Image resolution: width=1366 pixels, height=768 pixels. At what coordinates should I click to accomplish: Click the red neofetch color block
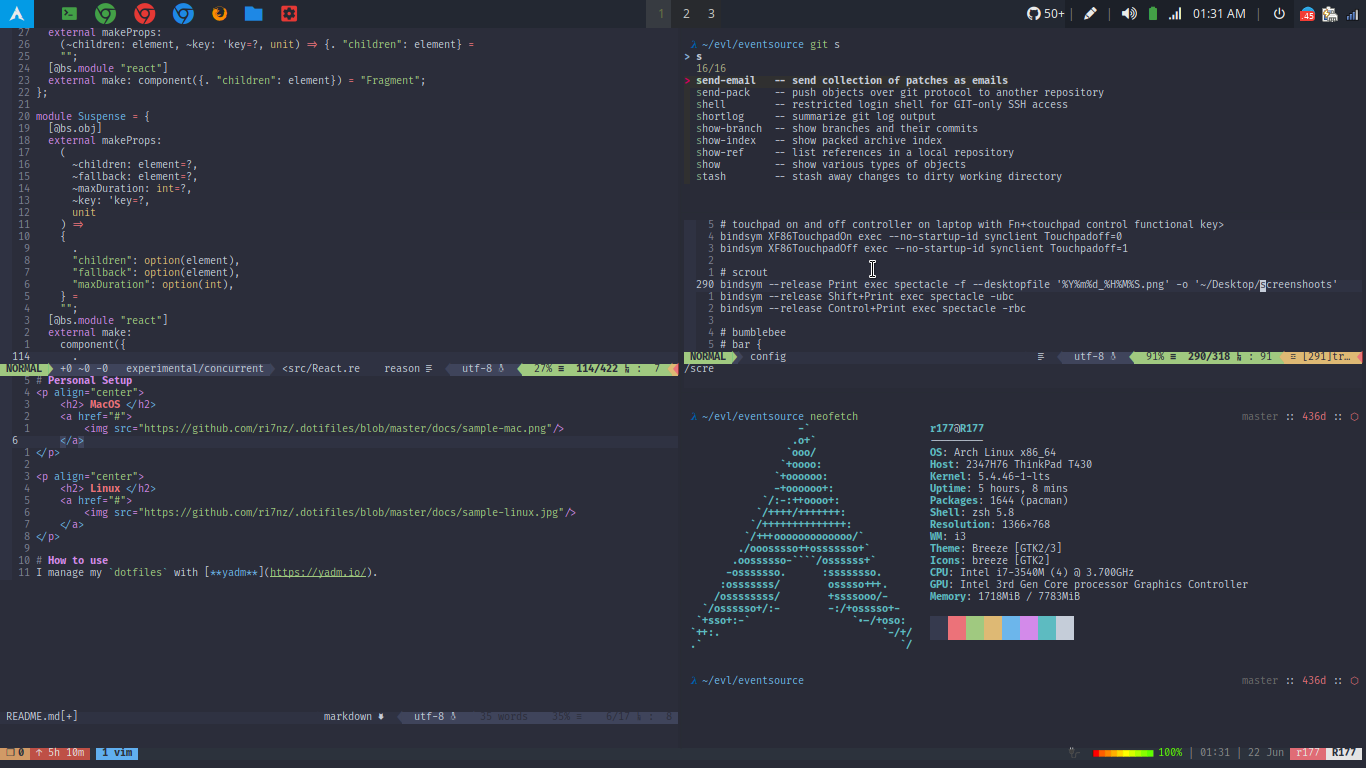click(x=957, y=628)
